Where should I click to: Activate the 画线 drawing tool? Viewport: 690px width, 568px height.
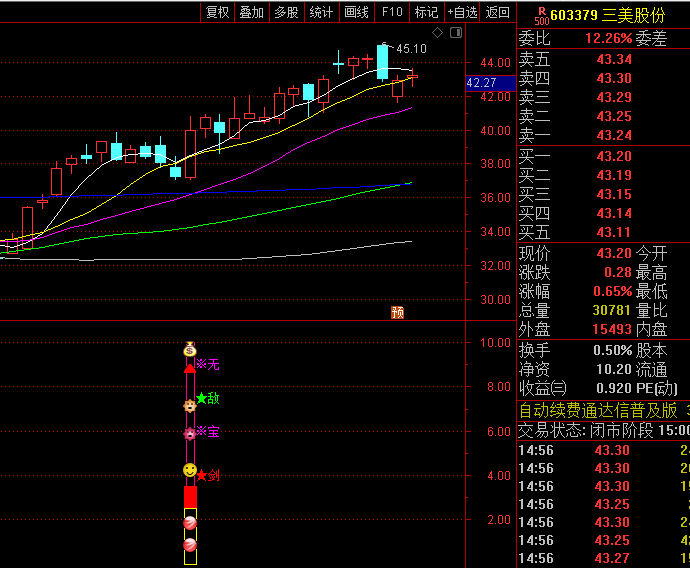pos(356,12)
